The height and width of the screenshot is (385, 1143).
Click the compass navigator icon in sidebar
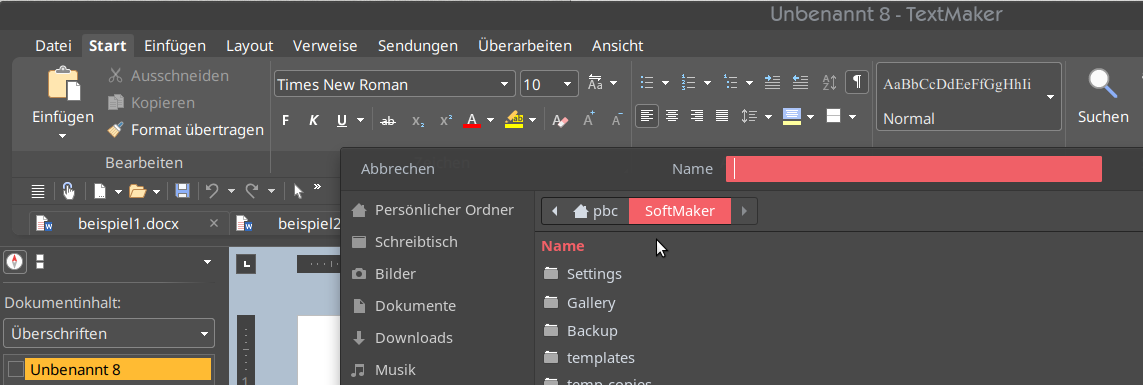click(15, 261)
